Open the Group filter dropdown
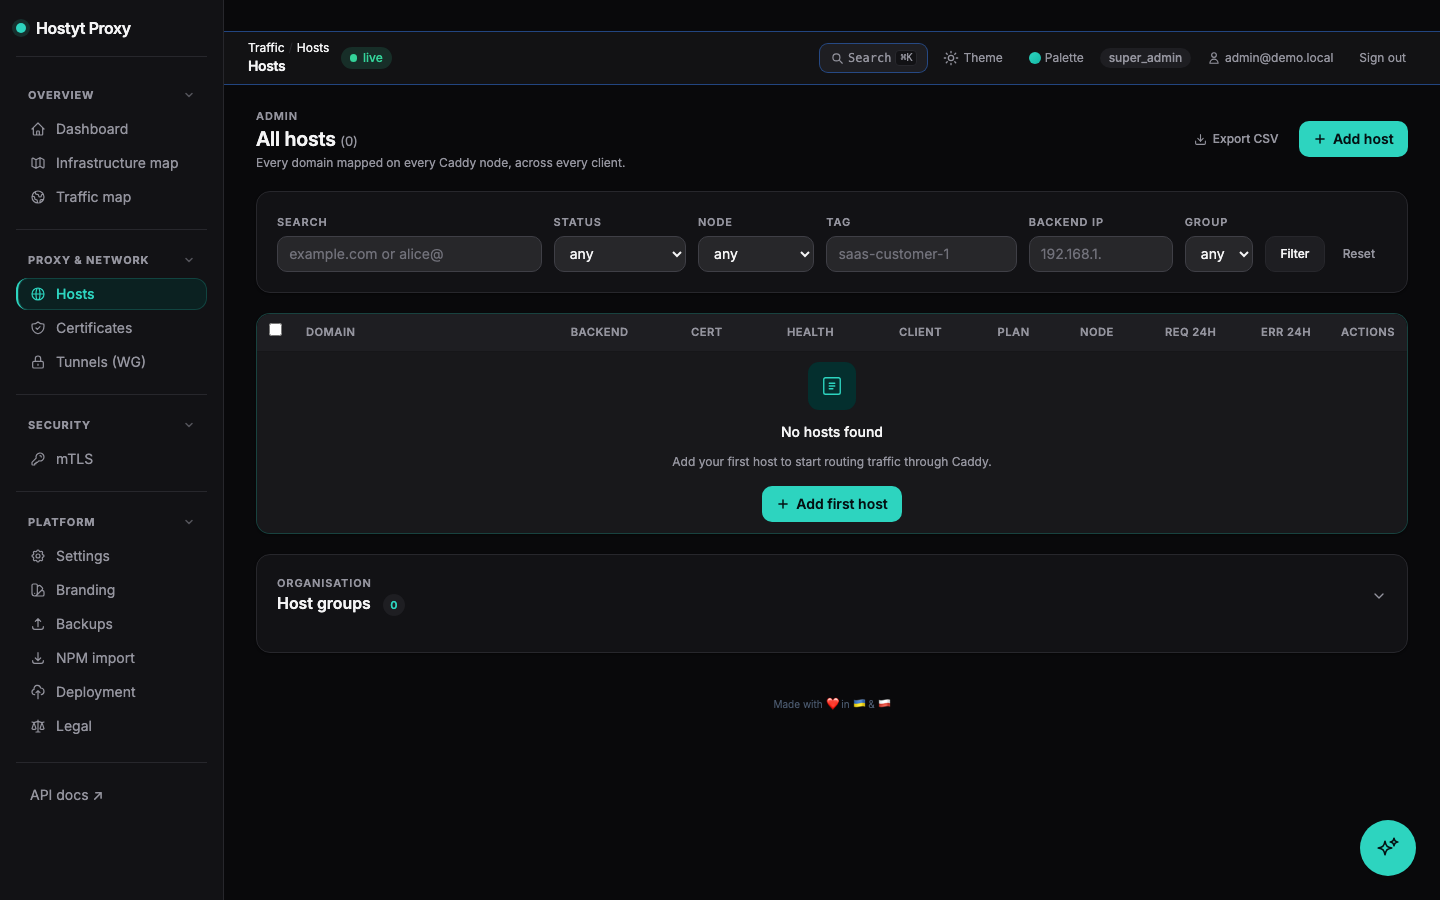This screenshot has width=1440, height=900. click(1219, 254)
